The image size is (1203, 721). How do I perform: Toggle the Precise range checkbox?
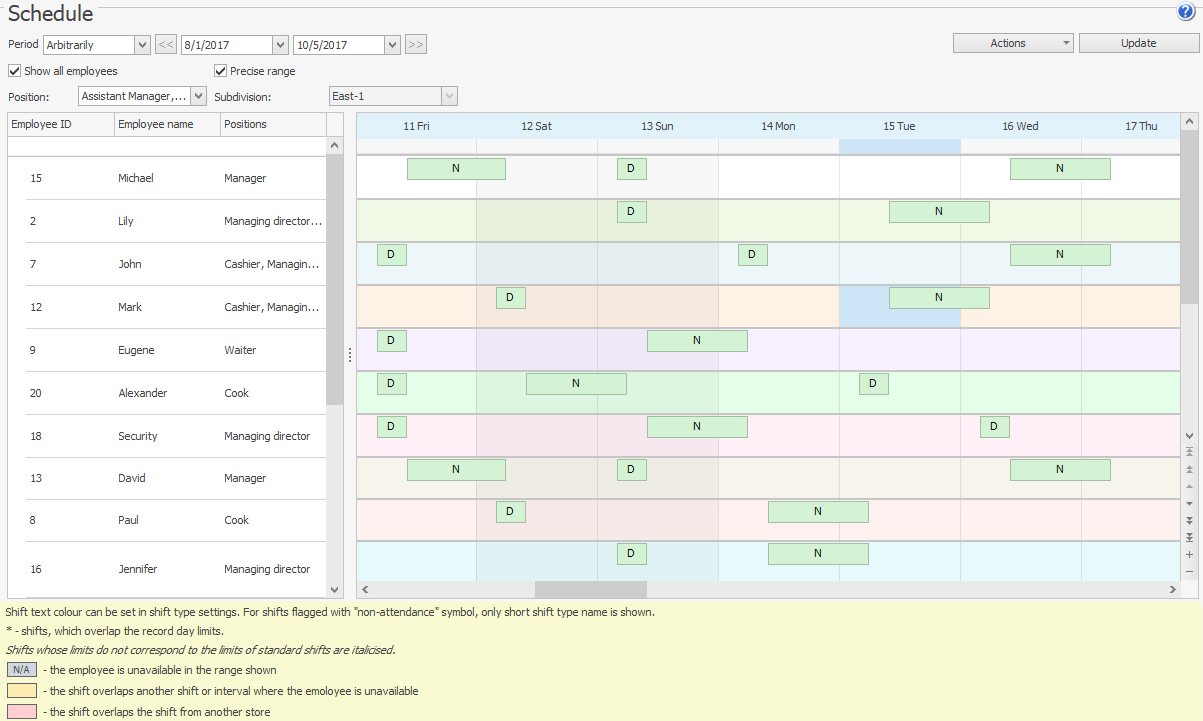coord(221,71)
